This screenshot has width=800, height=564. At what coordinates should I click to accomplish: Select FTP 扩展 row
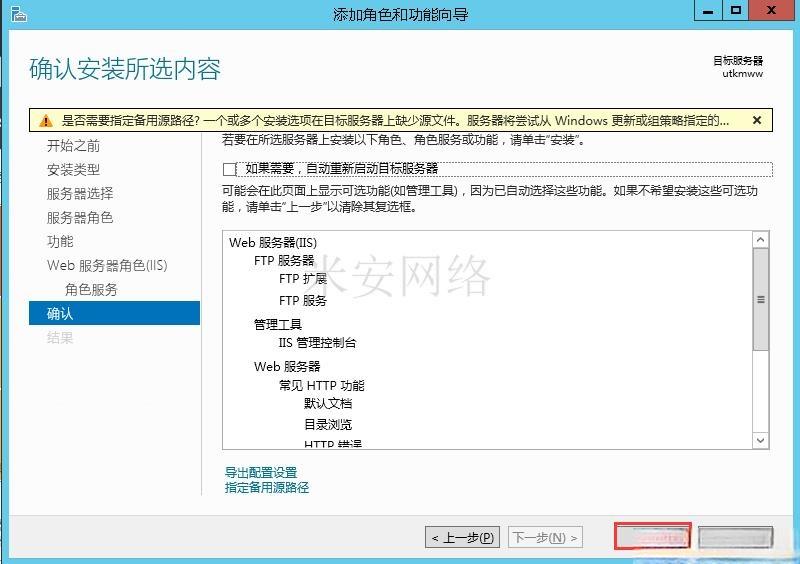(303, 279)
